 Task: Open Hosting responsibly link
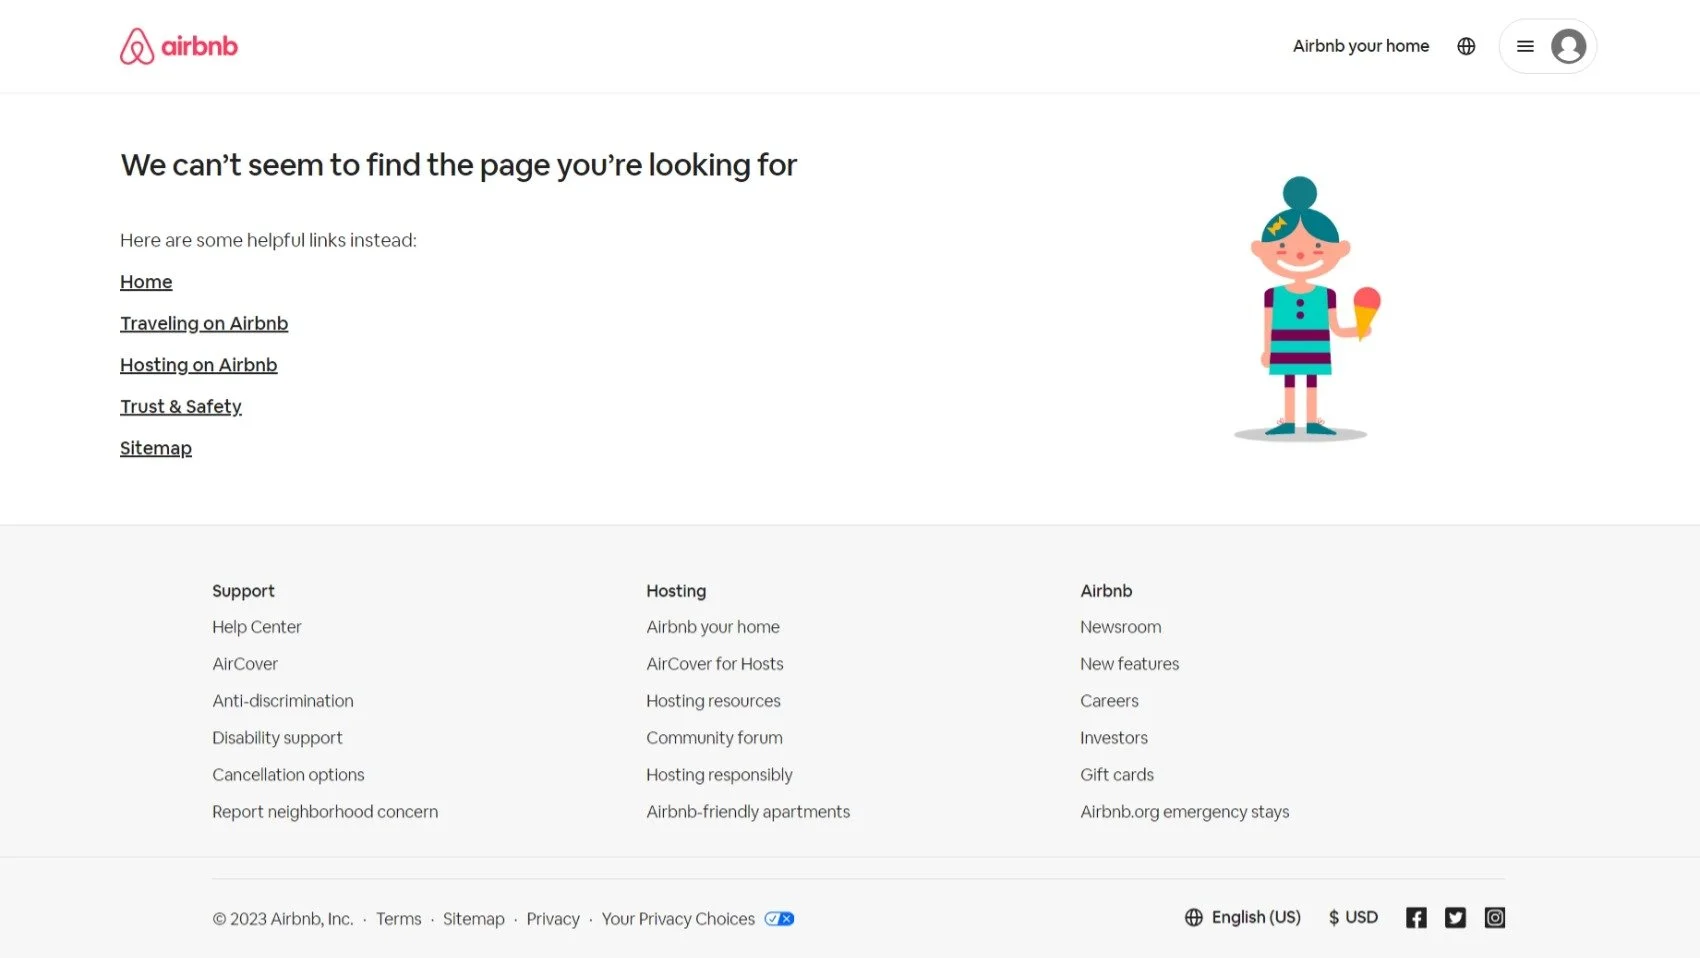tap(719, 775)
